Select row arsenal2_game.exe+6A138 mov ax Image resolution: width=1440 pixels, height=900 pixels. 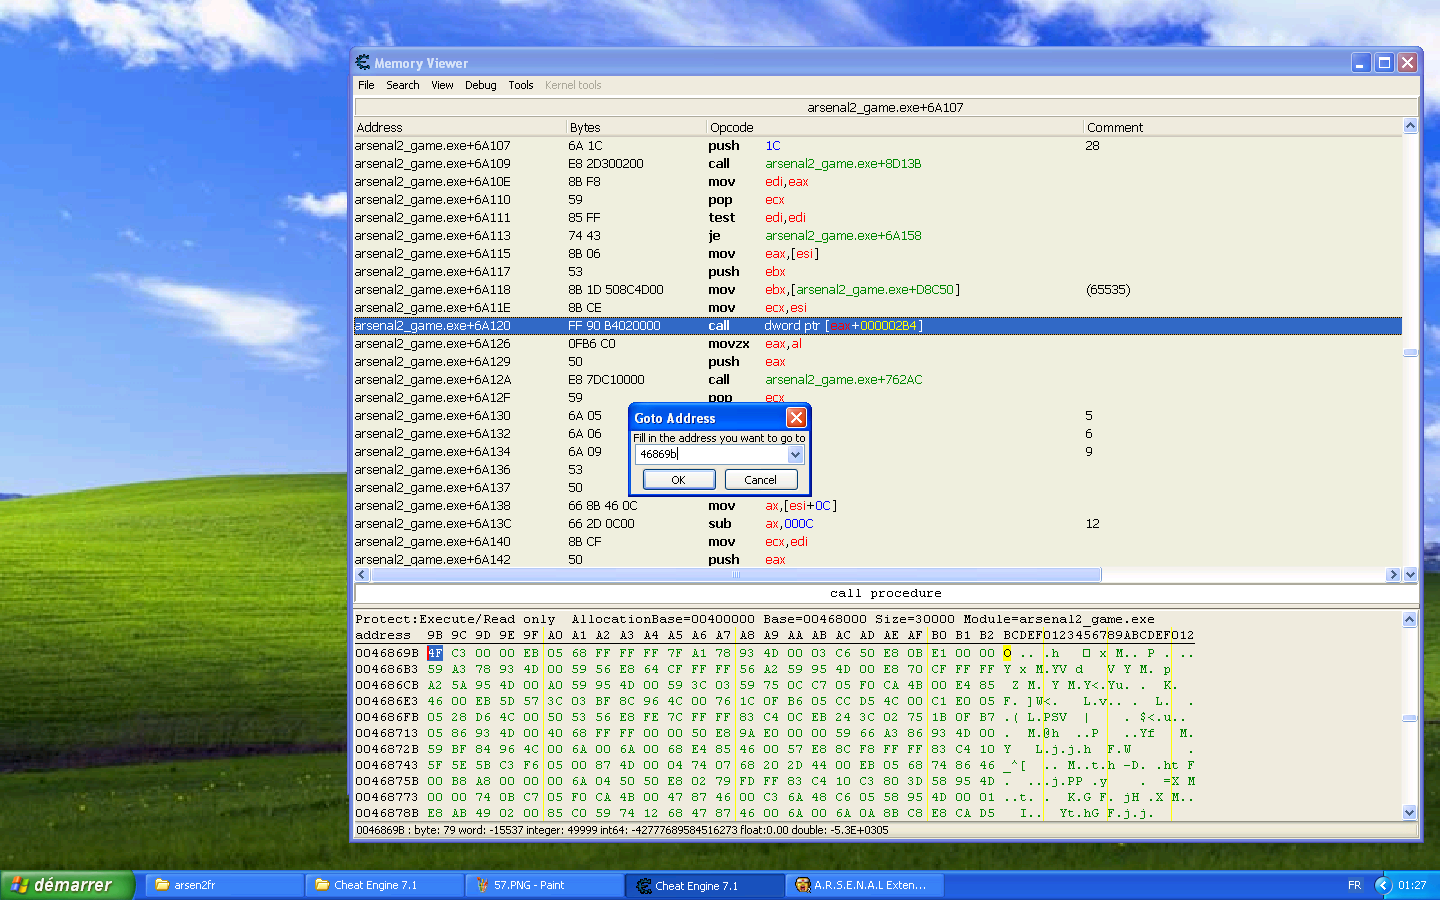878,506
